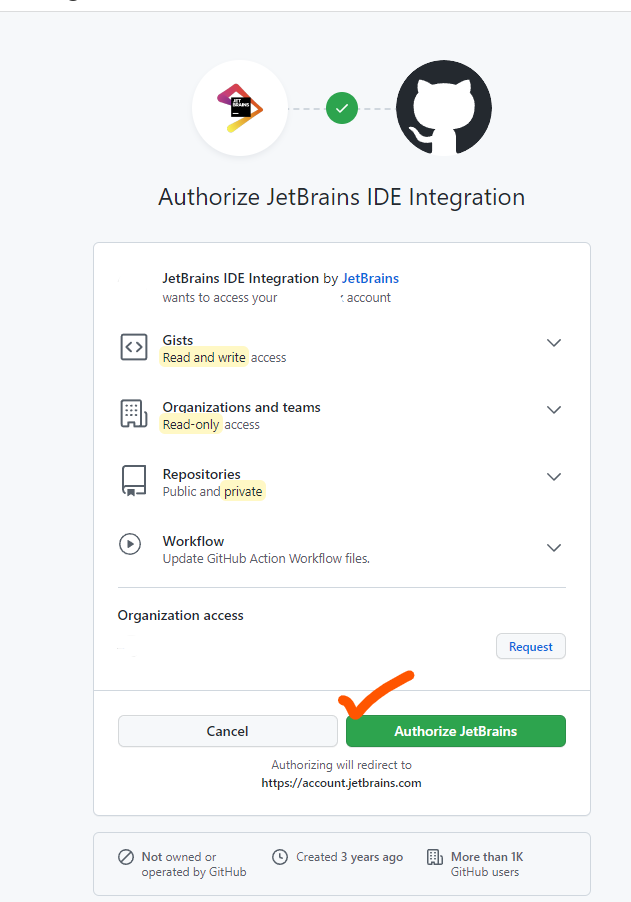Expand the Workflow permission chevron

click(x=554, y=548)
